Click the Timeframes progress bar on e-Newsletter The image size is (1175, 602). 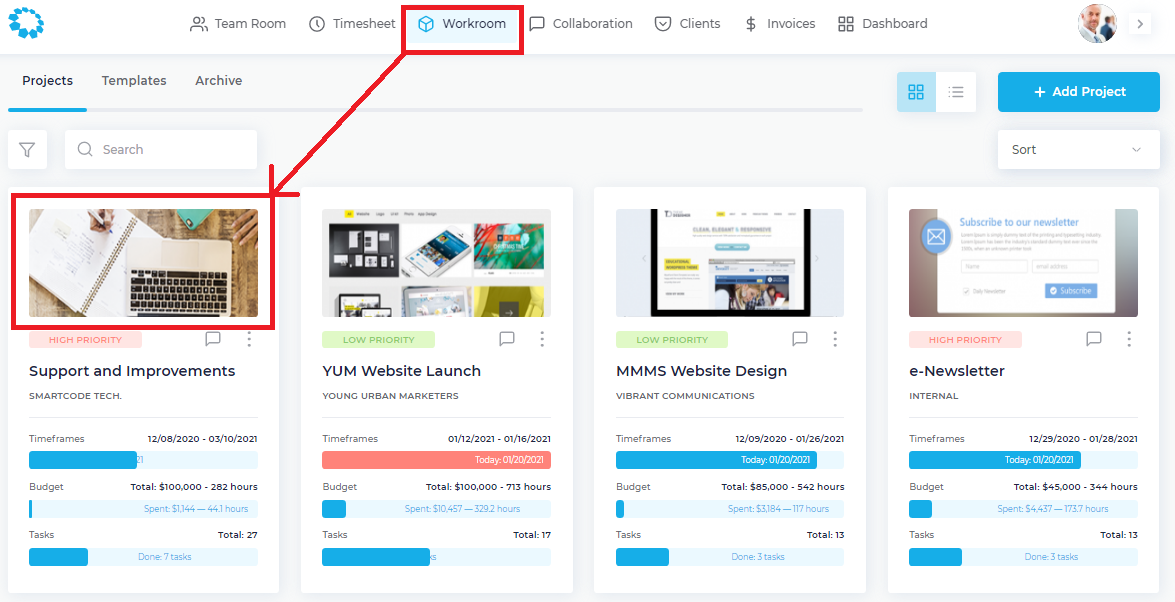(1022, 460)
